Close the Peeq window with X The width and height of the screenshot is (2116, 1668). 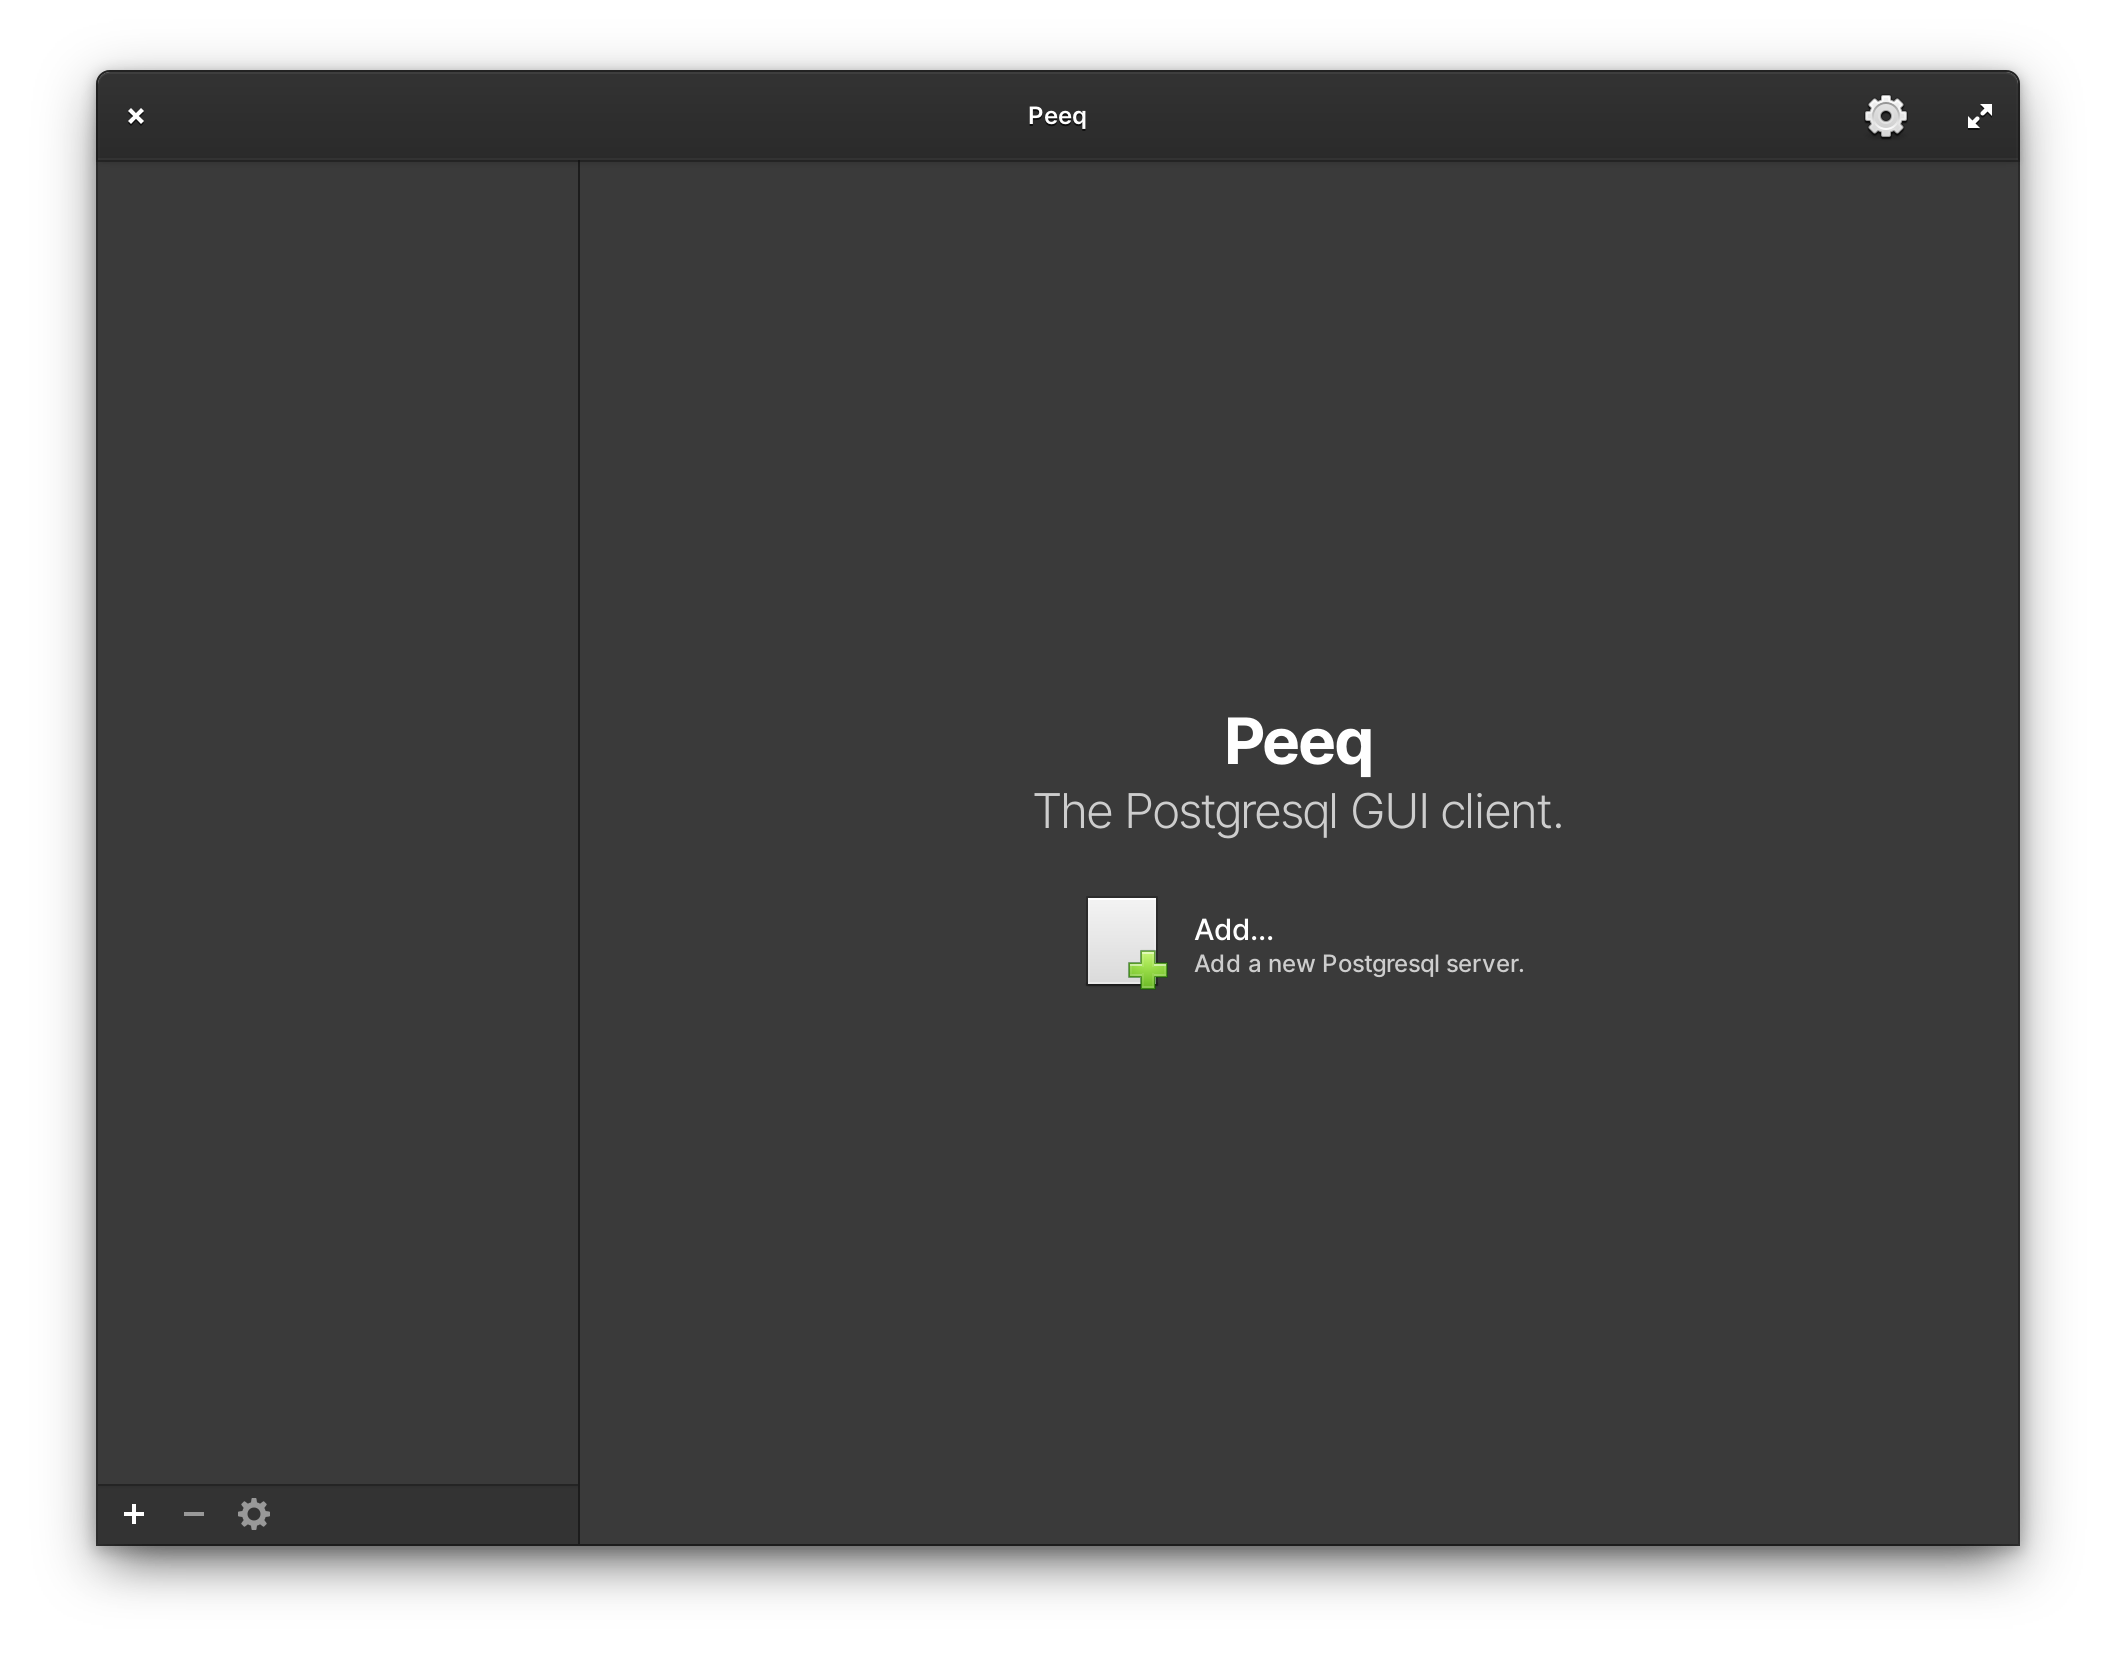[136, 116]
